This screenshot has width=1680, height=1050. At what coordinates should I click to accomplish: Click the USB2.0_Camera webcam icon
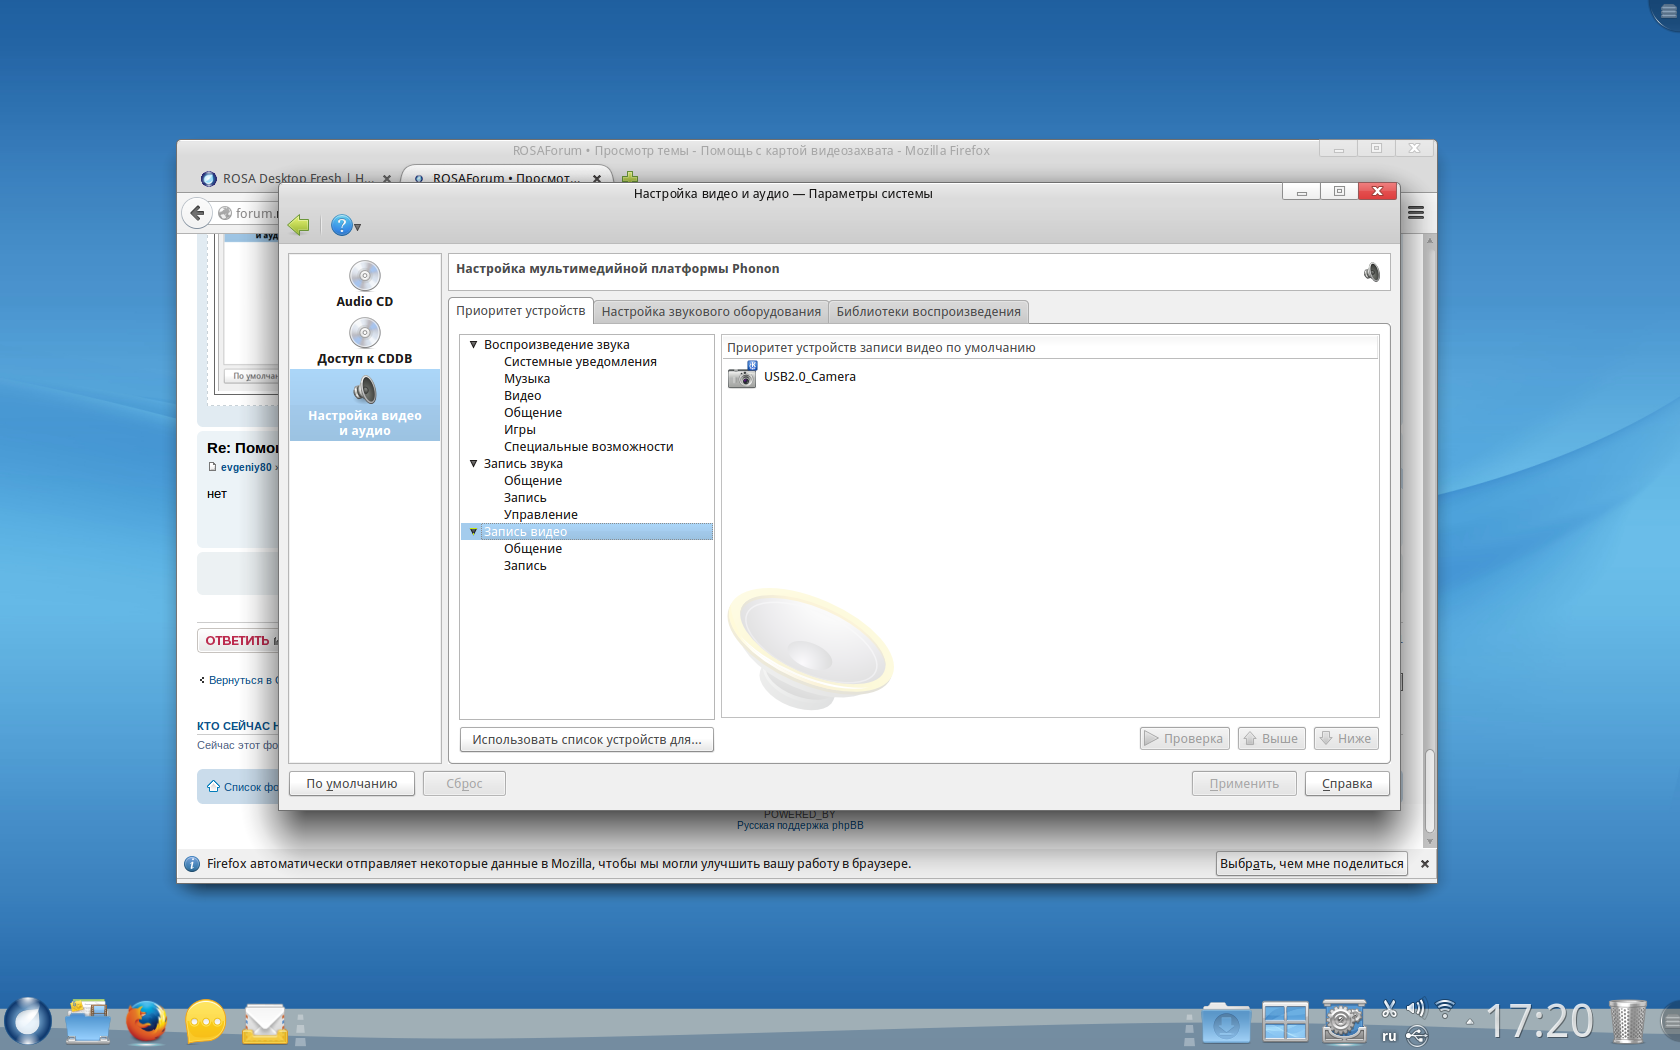pos(742,376)
